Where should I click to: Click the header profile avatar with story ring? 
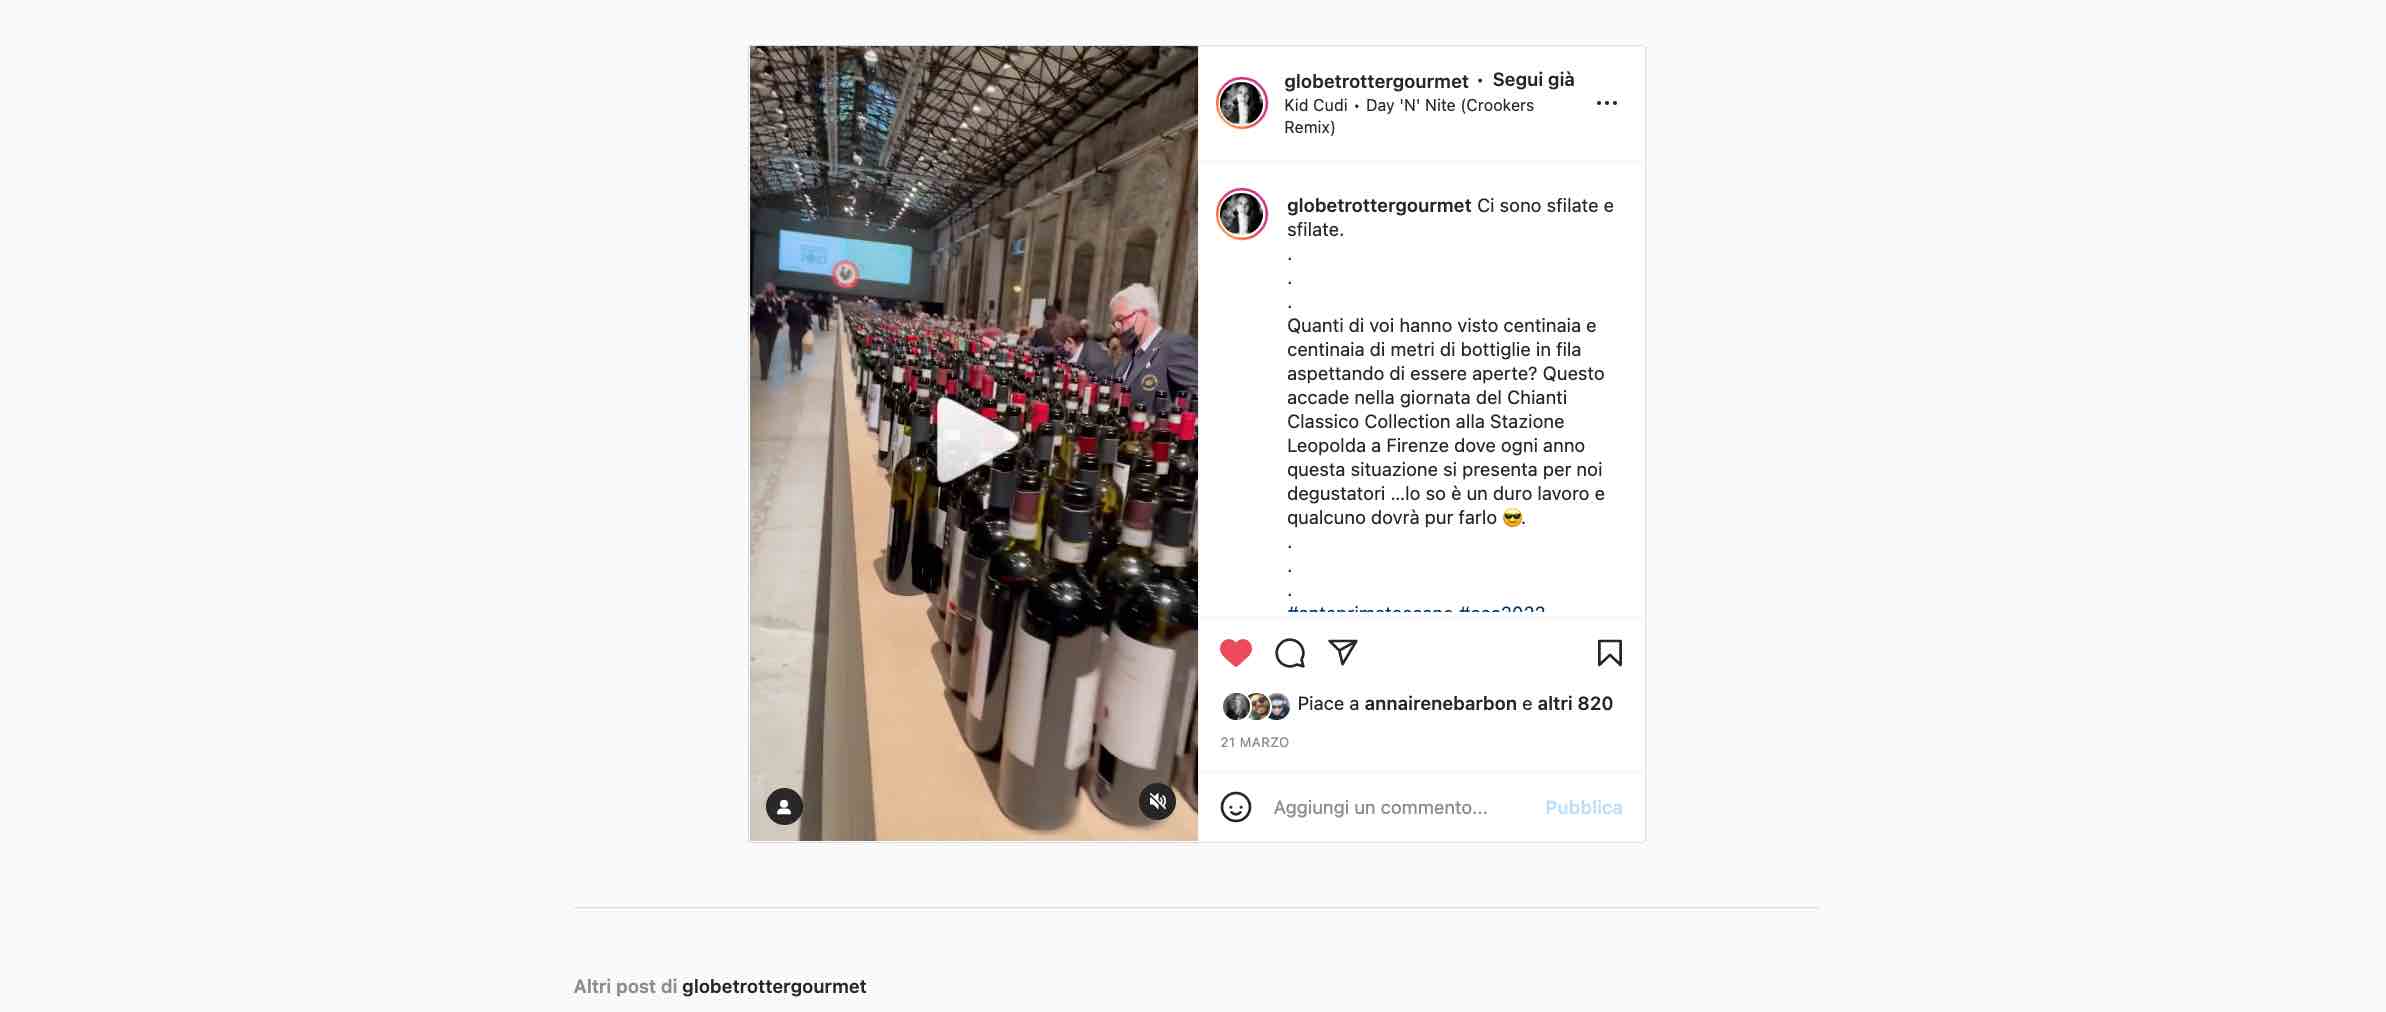click(1242, 103)
